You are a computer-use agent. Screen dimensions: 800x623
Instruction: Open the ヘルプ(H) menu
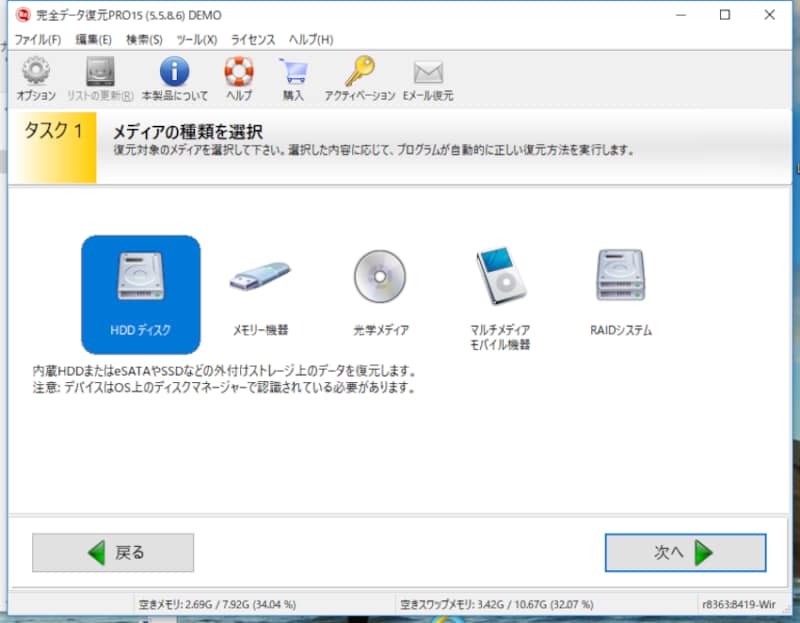[311, 40]
